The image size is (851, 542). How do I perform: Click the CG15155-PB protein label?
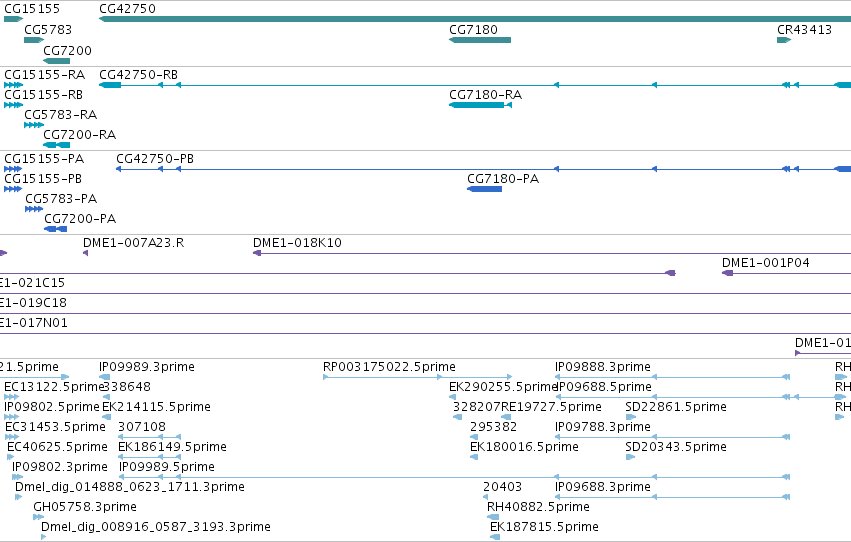pyautogui.click(x=43, y=178)
